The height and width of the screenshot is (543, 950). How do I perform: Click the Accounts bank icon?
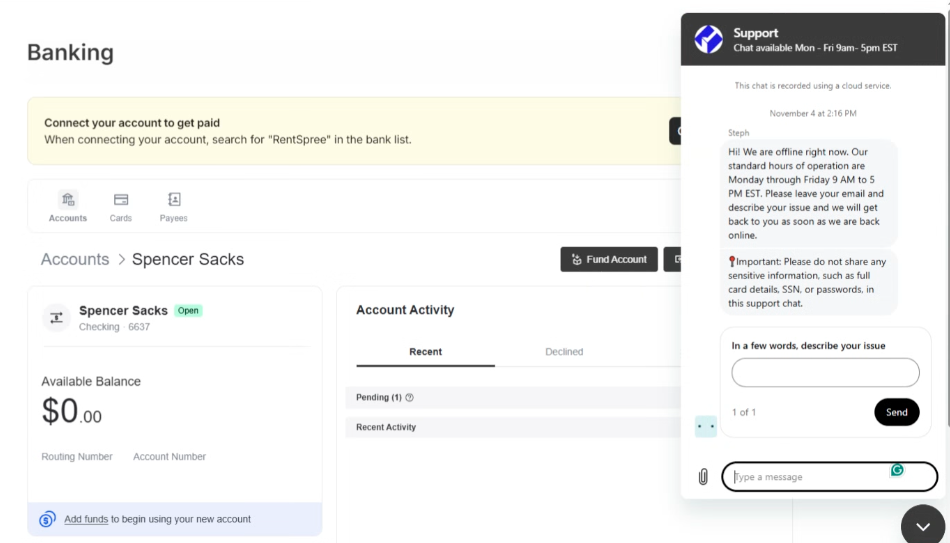68,200
